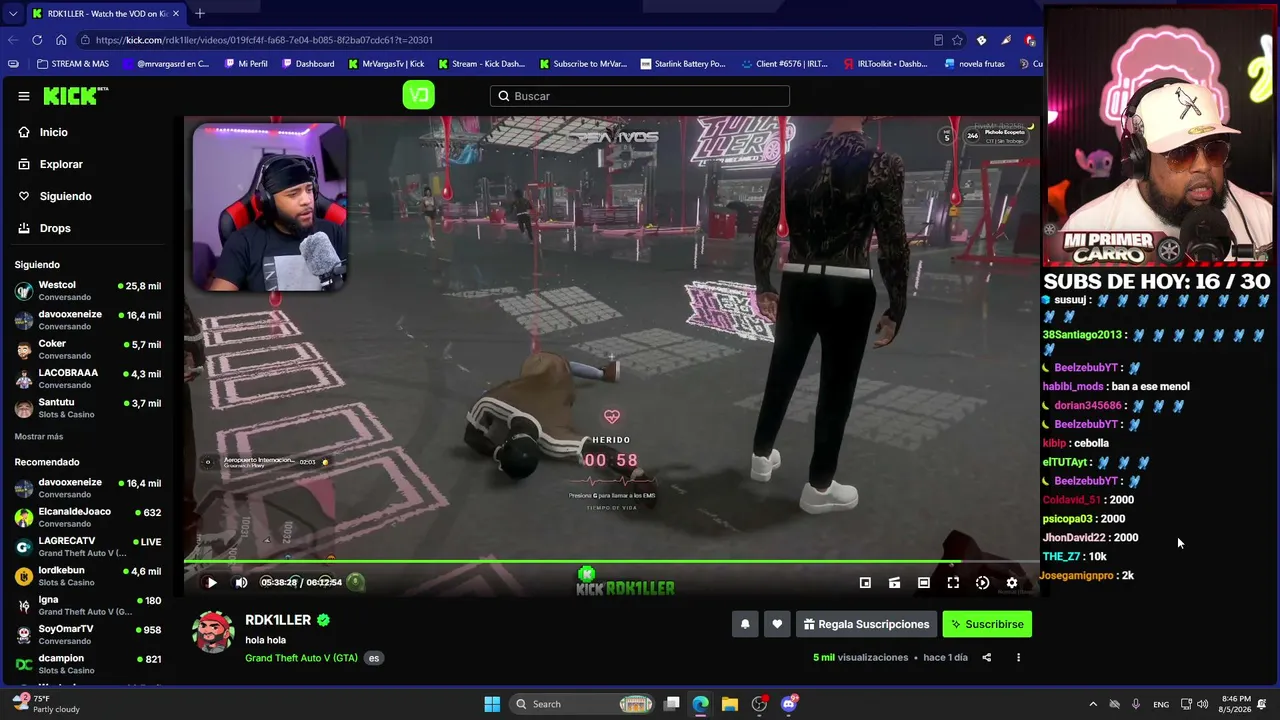Open dcampion recommended channel
This screenshot has width=1280, height=720.
coord(88,664)
